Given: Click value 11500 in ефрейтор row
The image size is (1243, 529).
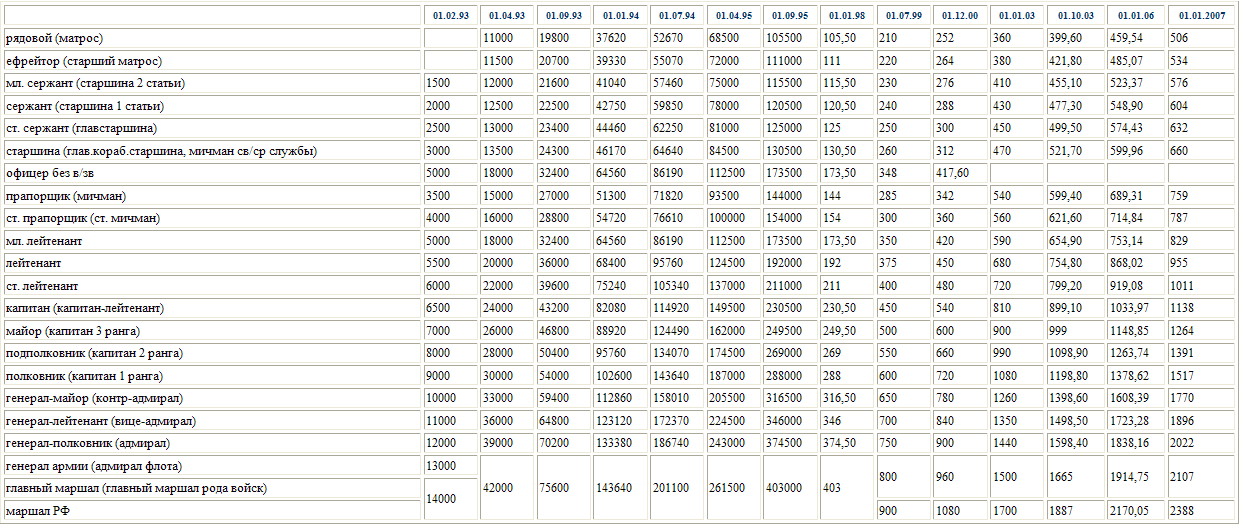Looking at the screenshot, I should [x=498, y=61].
